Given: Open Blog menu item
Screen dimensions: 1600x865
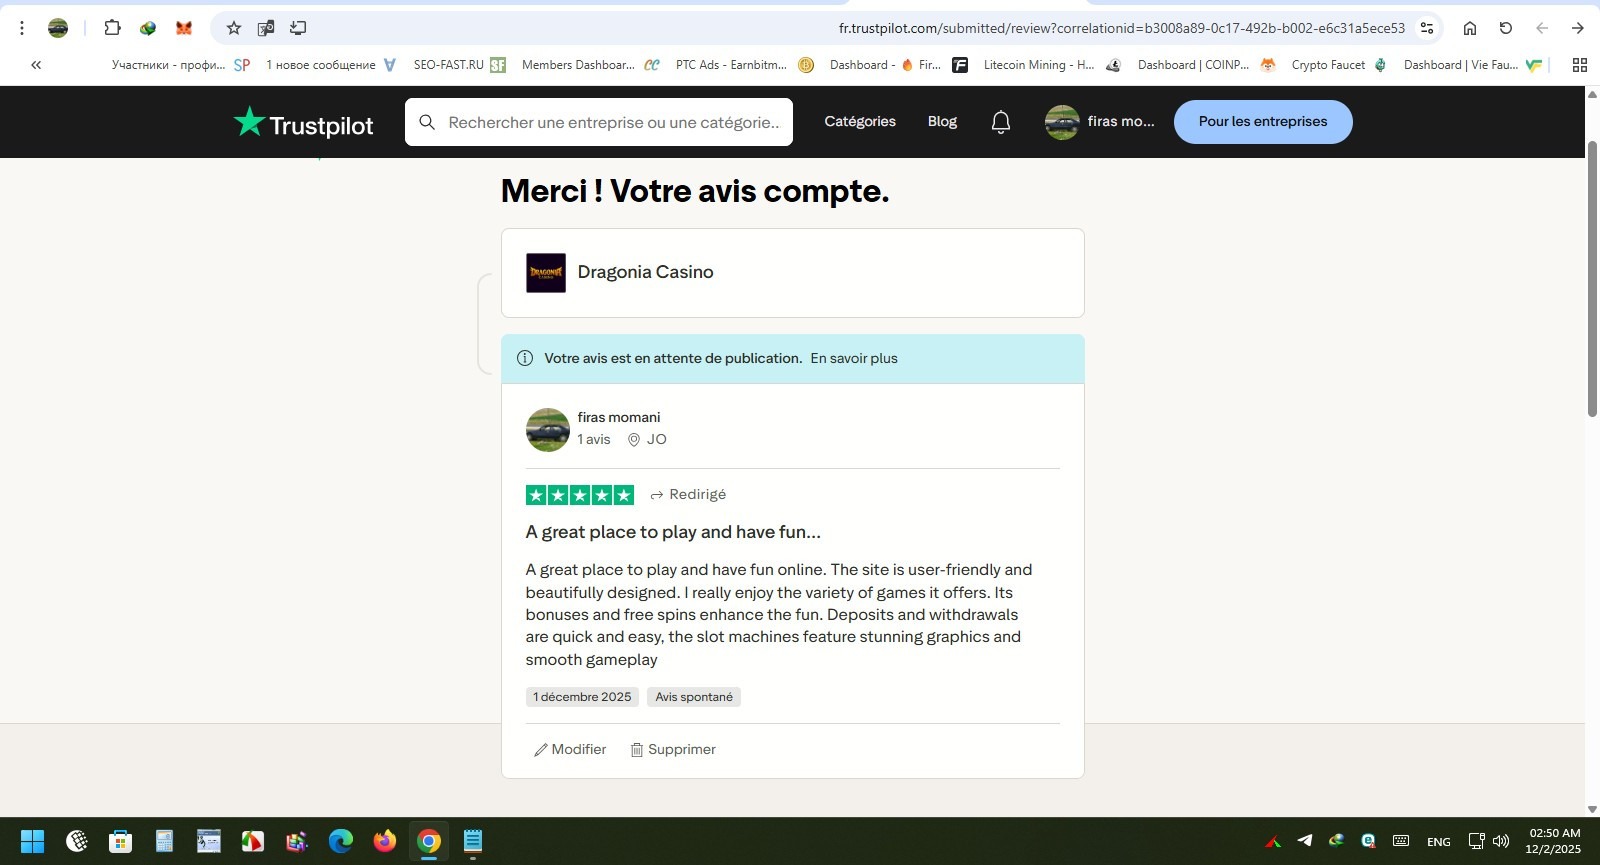Looking at the screenshot, I should pyautogui.click(x=942, y=122).
